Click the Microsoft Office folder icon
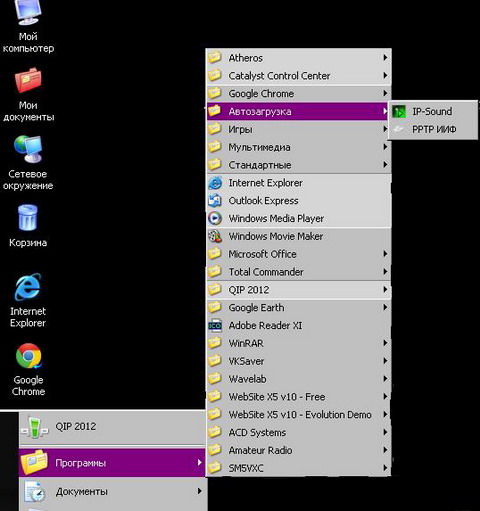The width and height of the screenshot is (480, 511). tap(215, 254)
